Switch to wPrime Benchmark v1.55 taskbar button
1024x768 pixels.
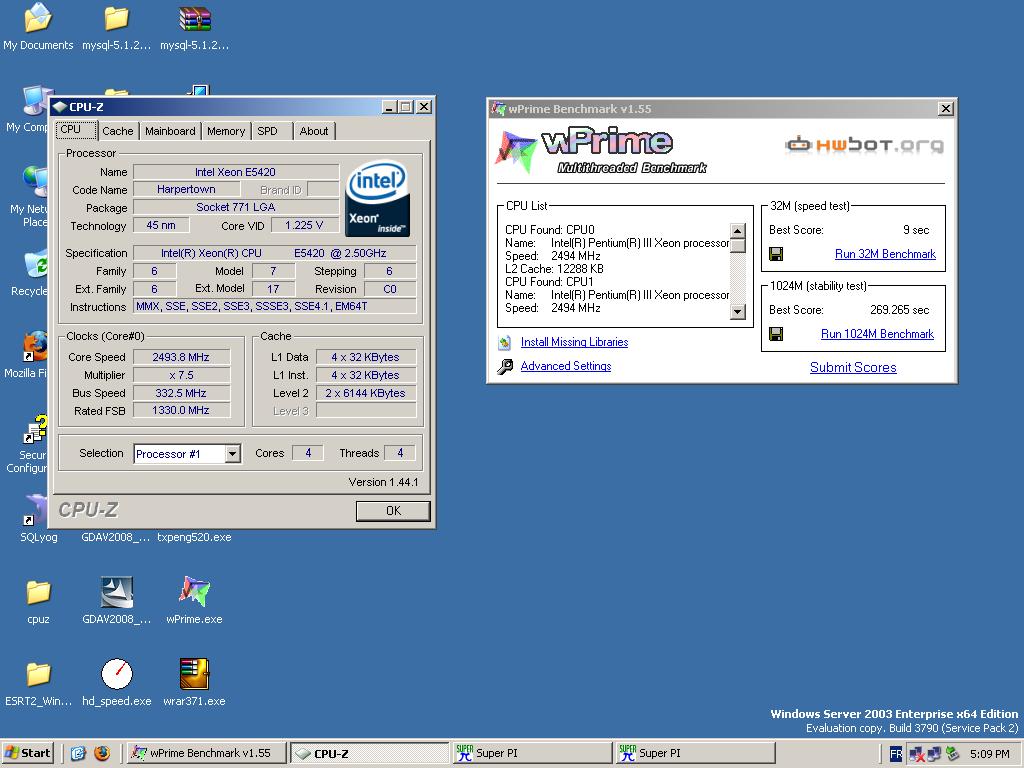[x=206, y=753]
